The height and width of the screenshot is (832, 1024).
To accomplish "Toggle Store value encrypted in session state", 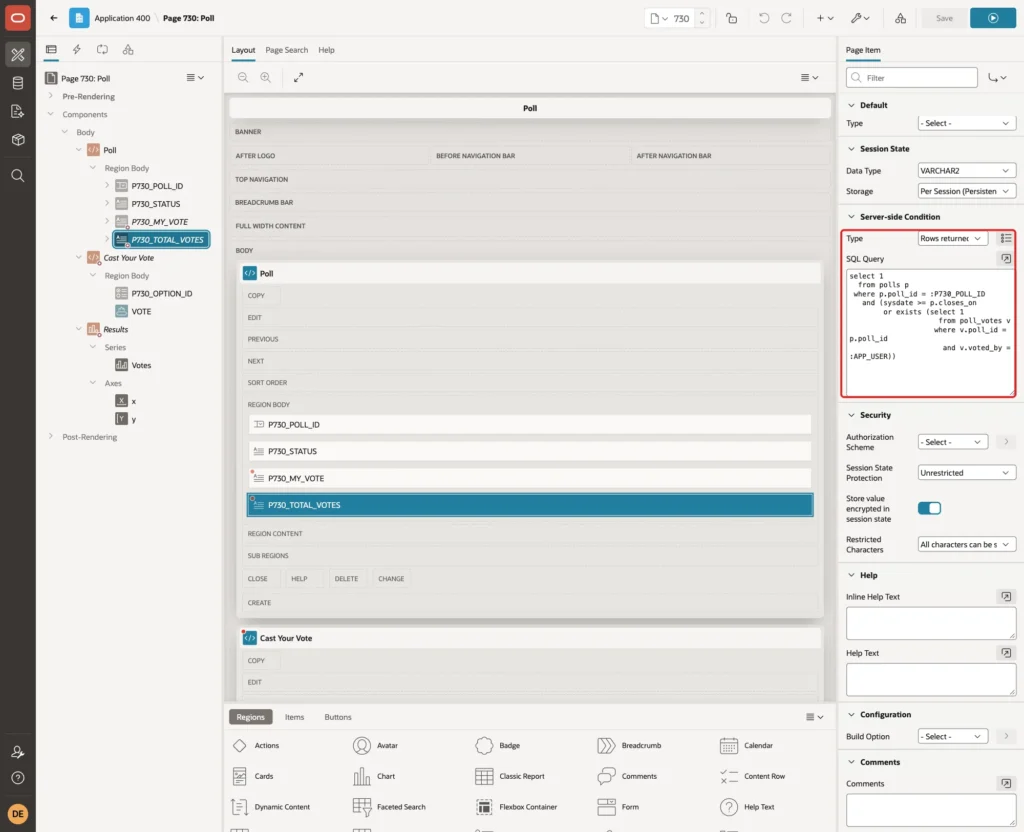I will (929, 508).
